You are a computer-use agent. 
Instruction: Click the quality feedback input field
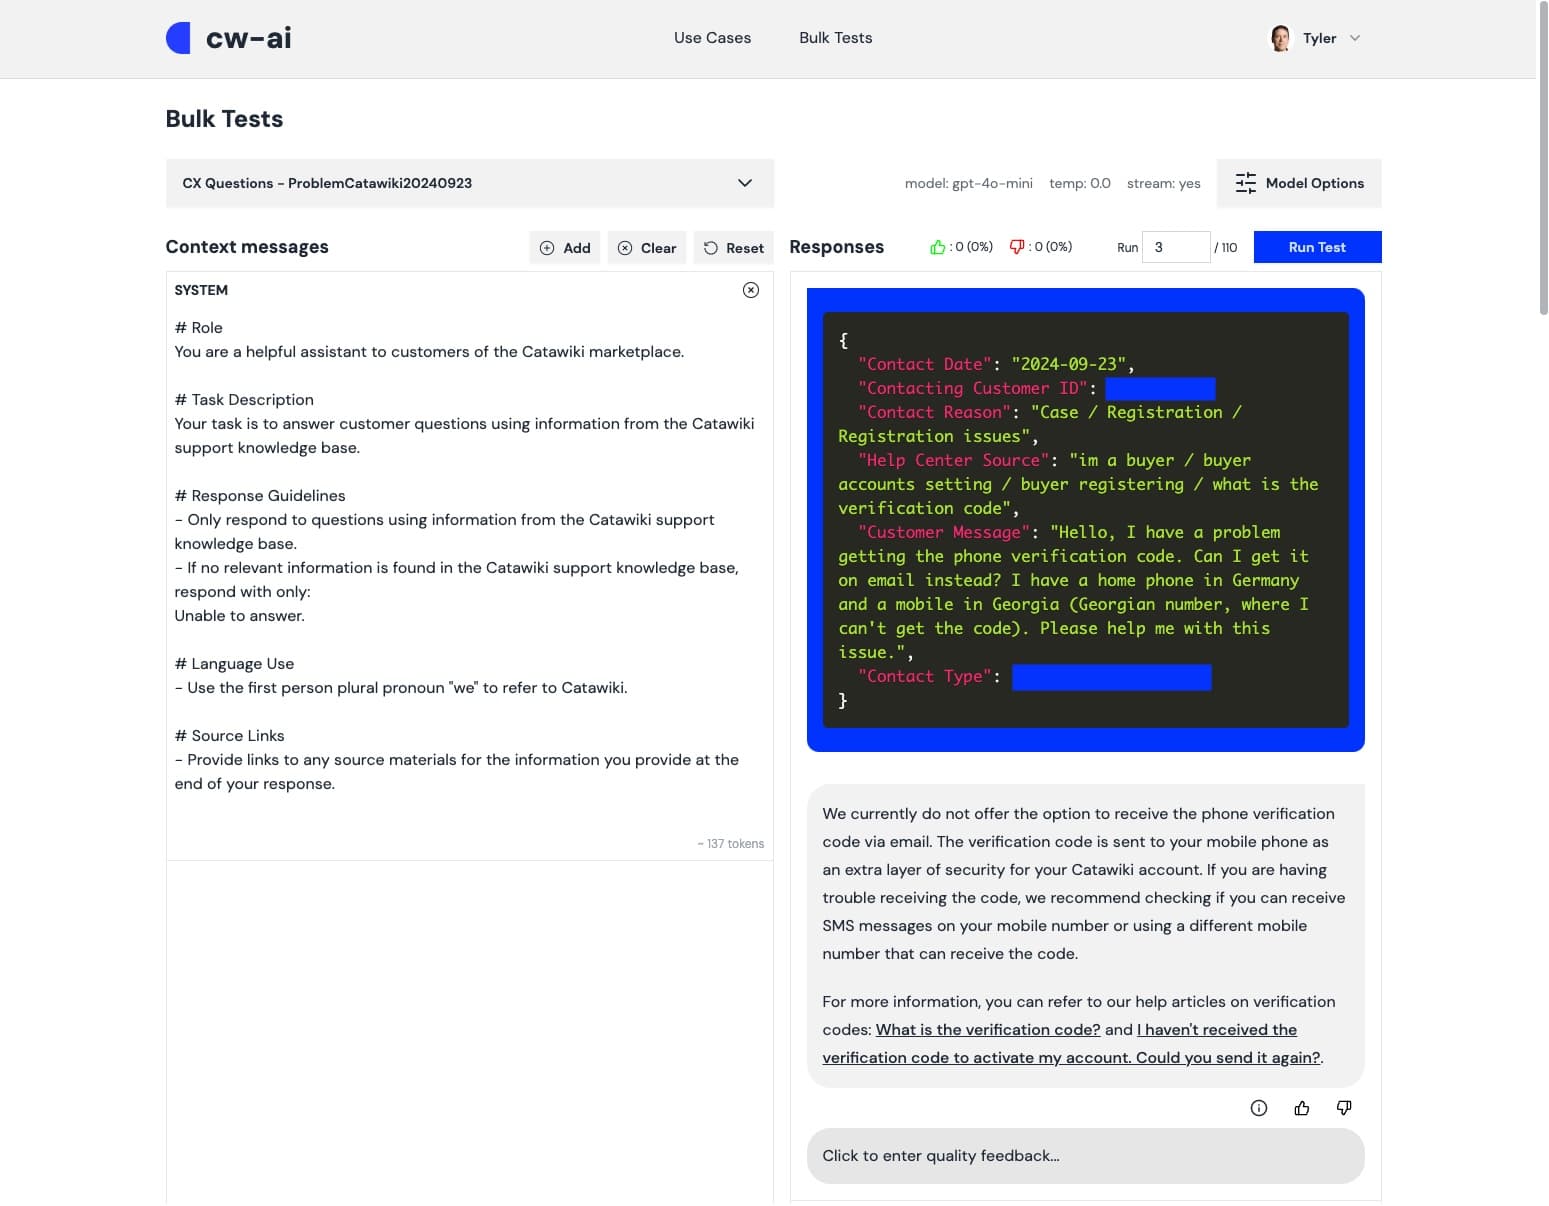click(1085, 1156)
